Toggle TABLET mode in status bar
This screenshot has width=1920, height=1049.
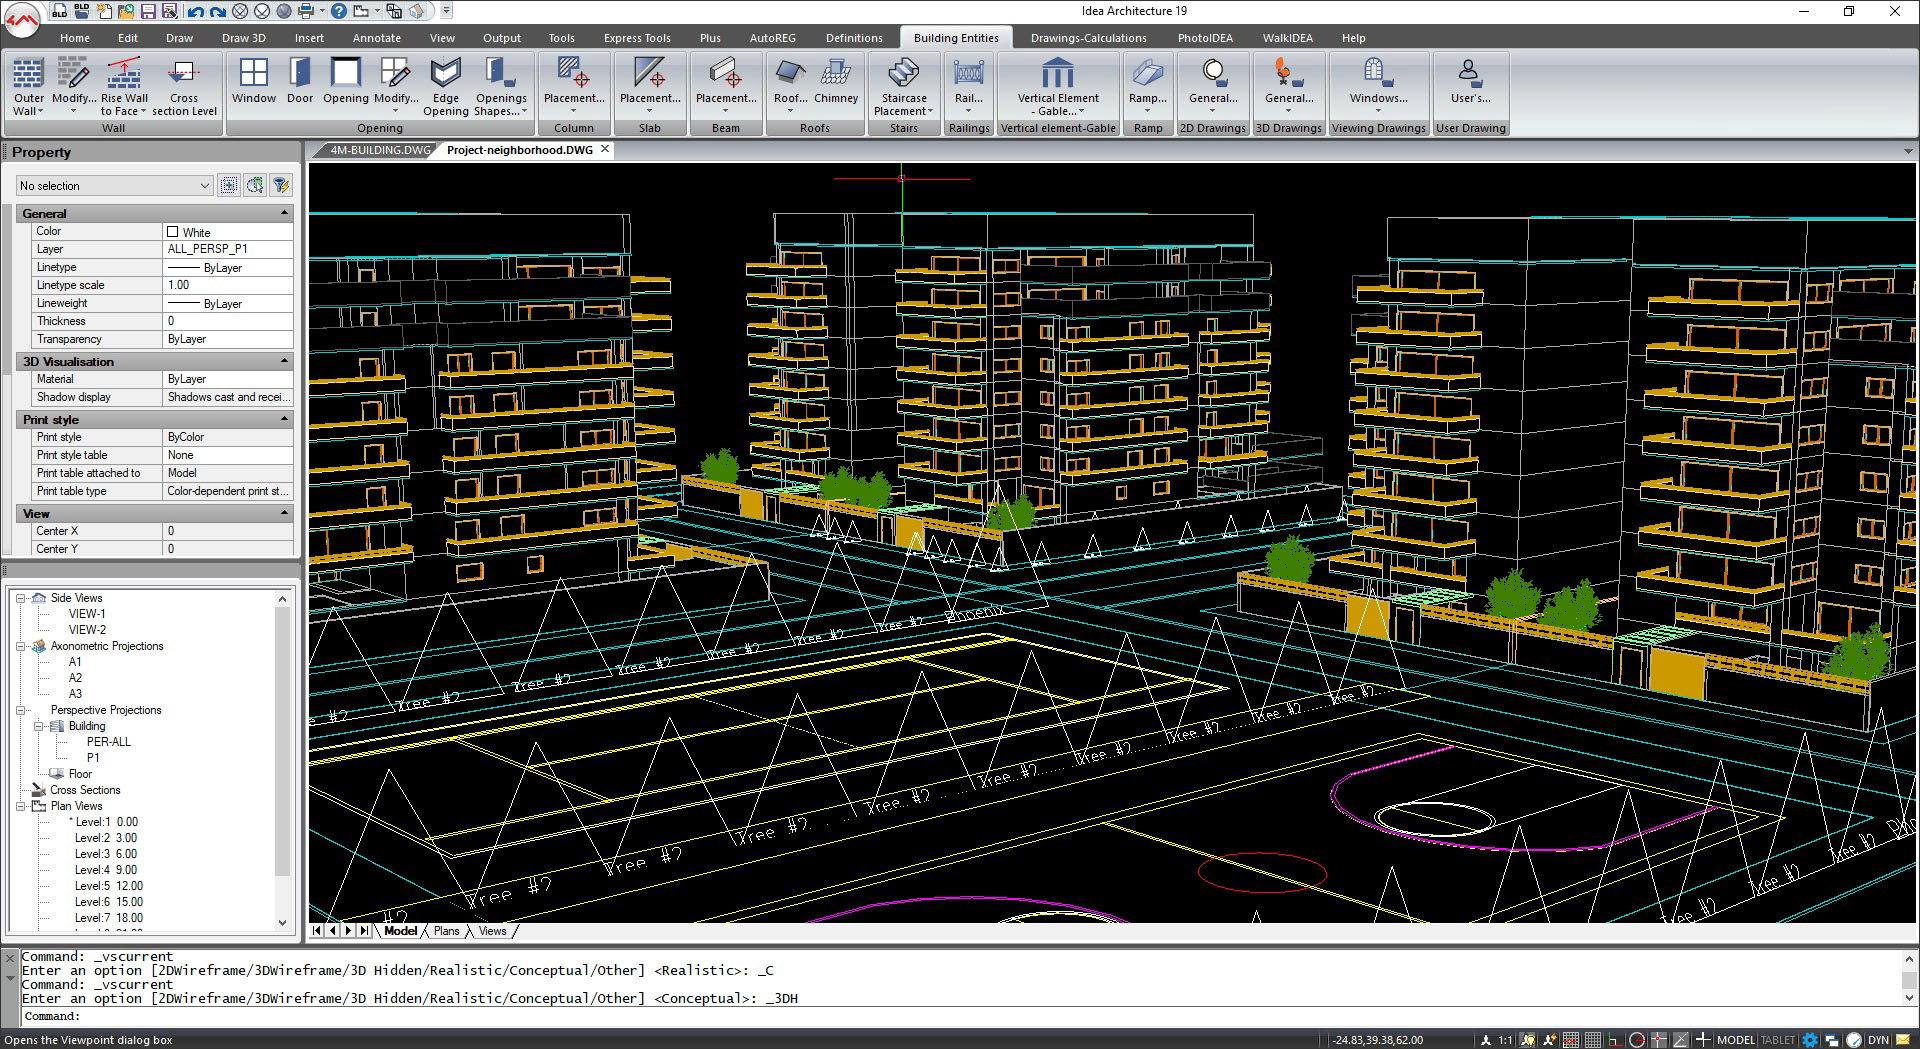[1777, 1040]
